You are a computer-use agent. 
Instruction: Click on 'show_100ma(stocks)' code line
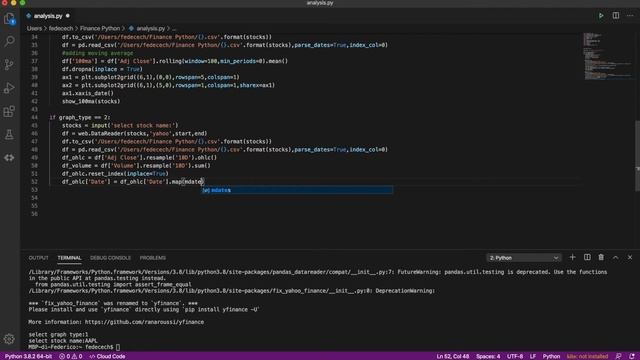click(91, 101)
